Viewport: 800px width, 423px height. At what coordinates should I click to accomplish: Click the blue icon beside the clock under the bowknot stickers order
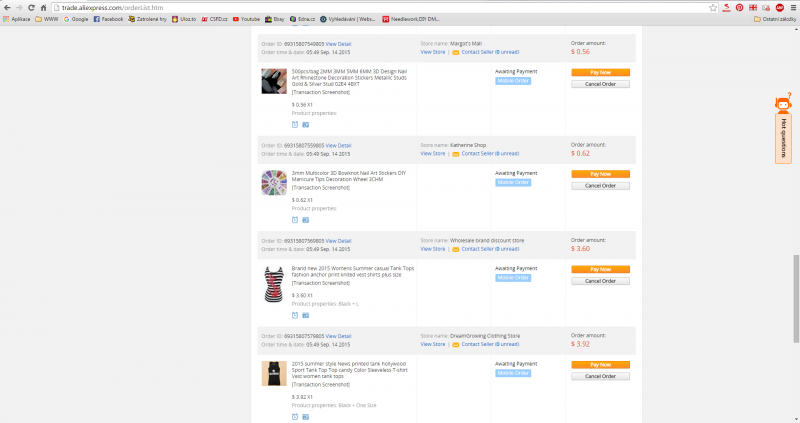click(x=305, y=219)
